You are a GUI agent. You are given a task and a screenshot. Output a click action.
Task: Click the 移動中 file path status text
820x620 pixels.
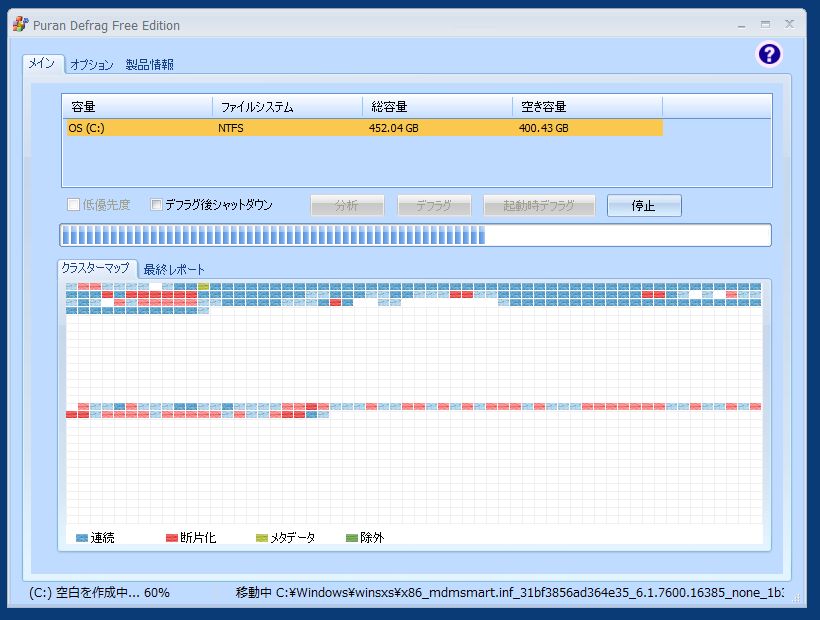(x=509, y=593)
